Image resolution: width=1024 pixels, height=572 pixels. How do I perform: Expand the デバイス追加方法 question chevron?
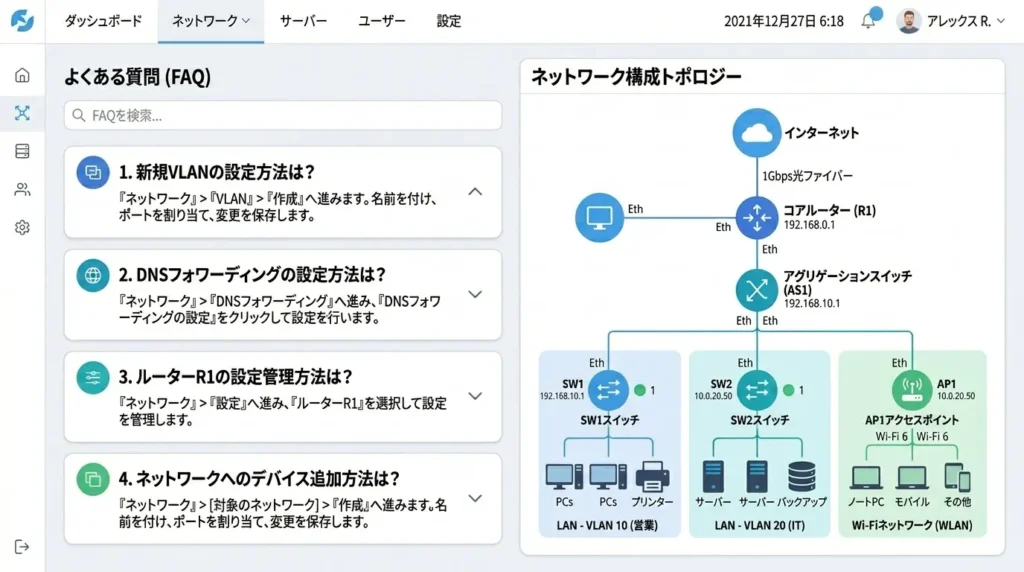(475, 498)
